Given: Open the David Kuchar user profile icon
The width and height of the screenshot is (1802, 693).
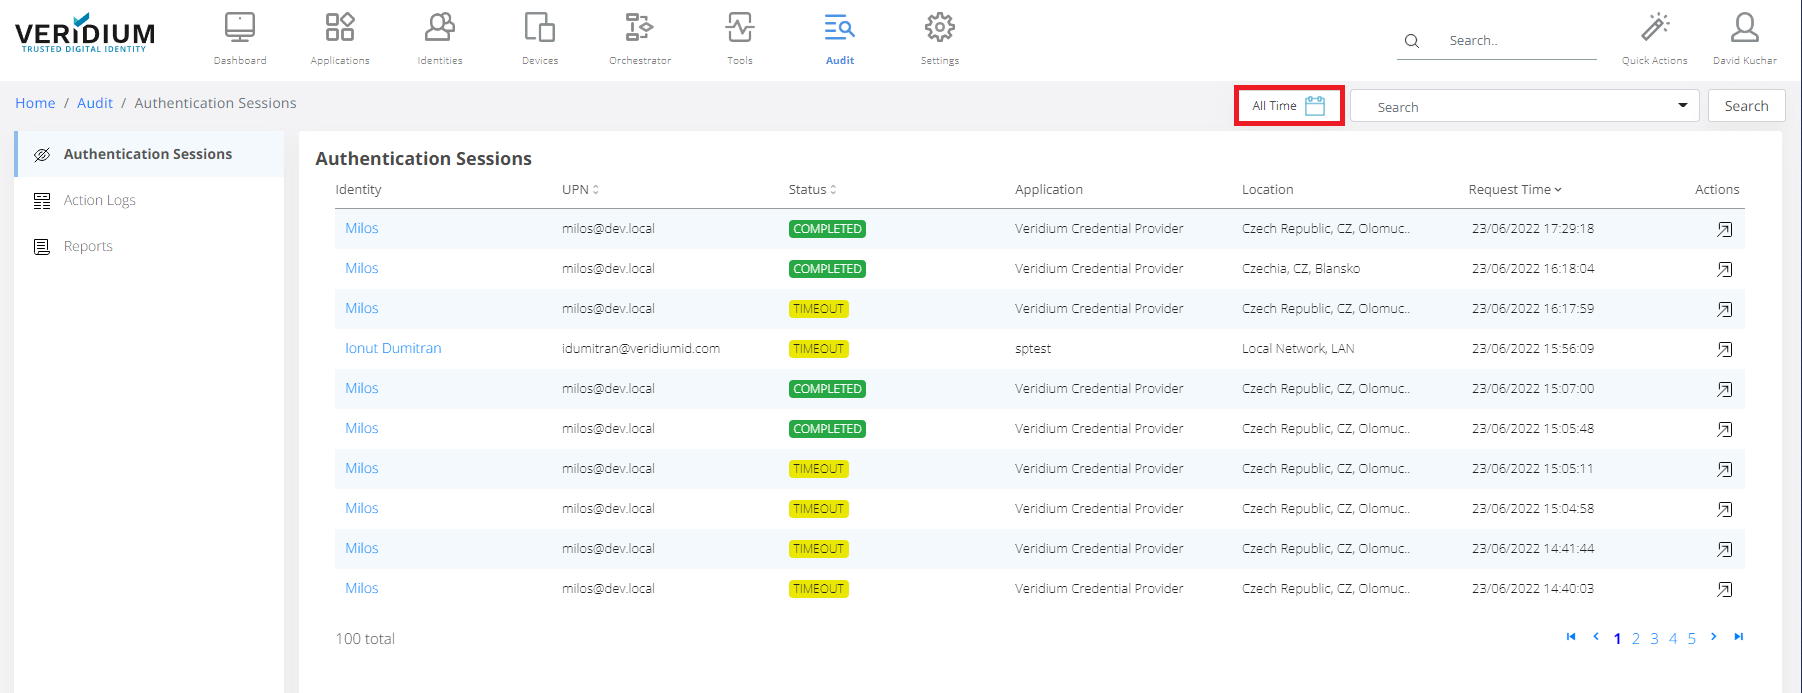Looking at the screenshot, I should point(1745,28).
